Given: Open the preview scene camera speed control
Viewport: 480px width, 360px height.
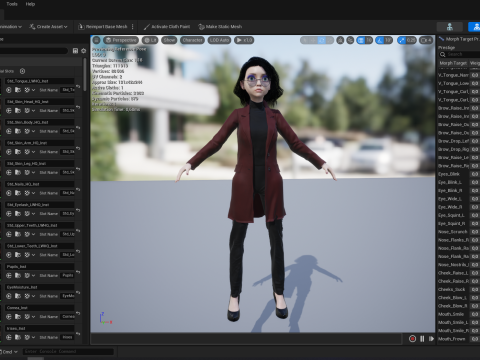Looking at the screenshot, I should (x=426, y=40).
